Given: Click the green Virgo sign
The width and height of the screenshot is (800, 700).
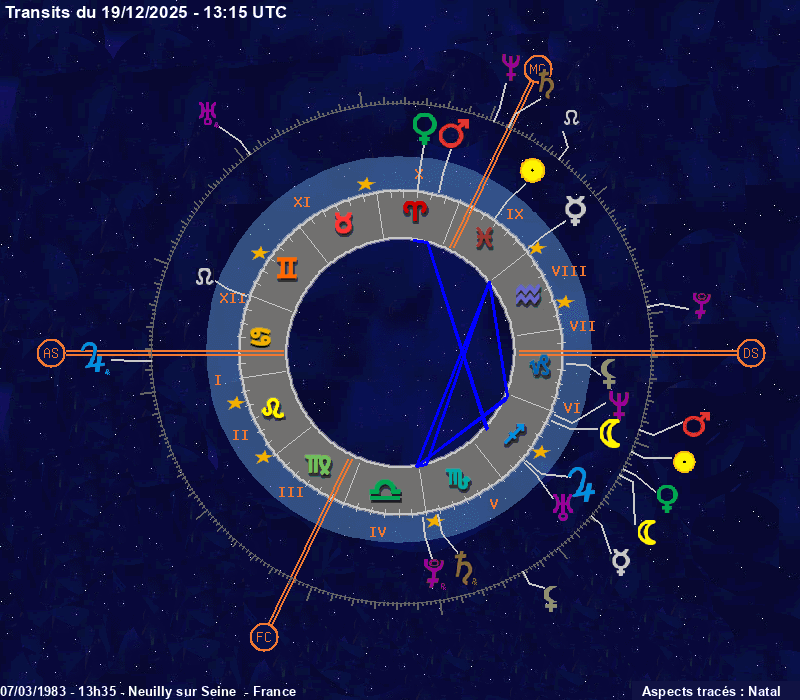Looking at the screenshot, I should [319, 463].
